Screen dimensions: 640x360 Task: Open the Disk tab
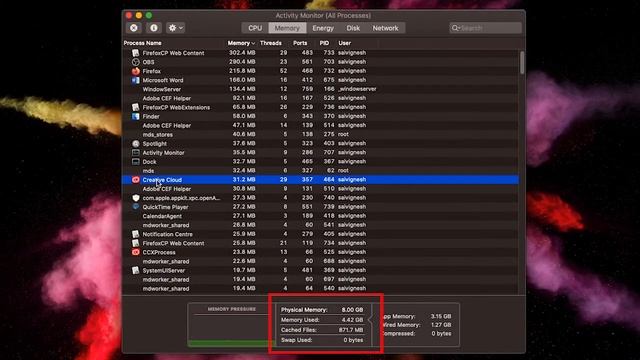[353, 28]
